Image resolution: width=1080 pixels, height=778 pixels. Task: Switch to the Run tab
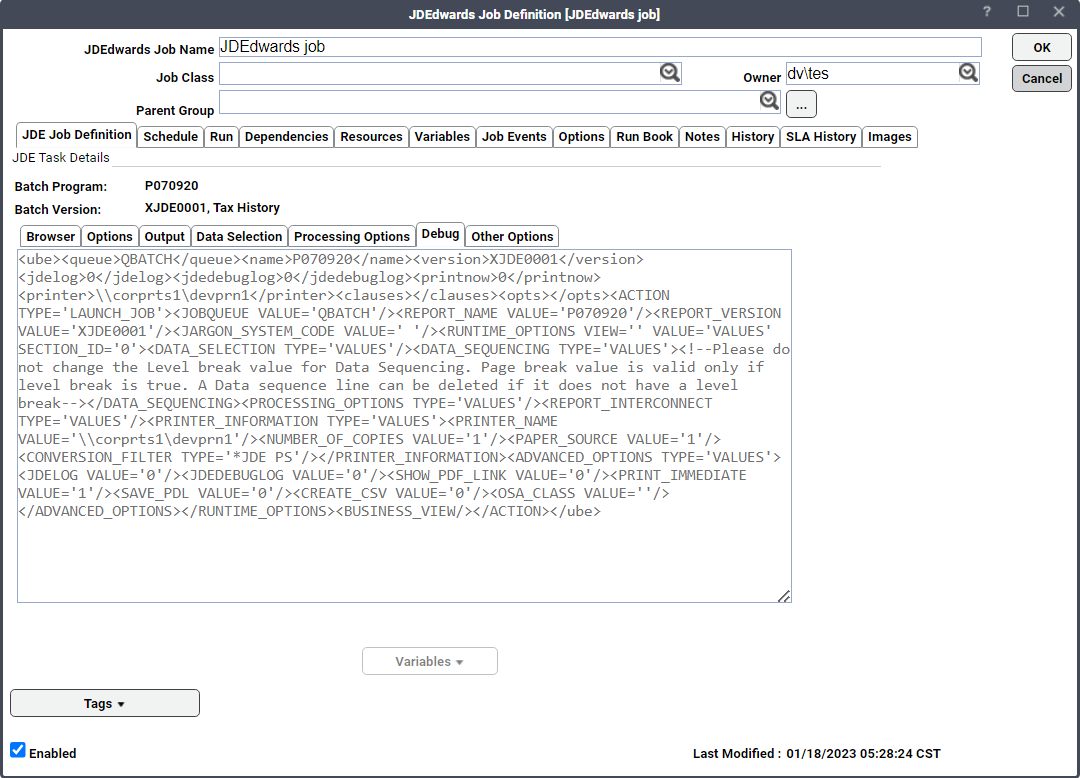[x=221, y=136]
